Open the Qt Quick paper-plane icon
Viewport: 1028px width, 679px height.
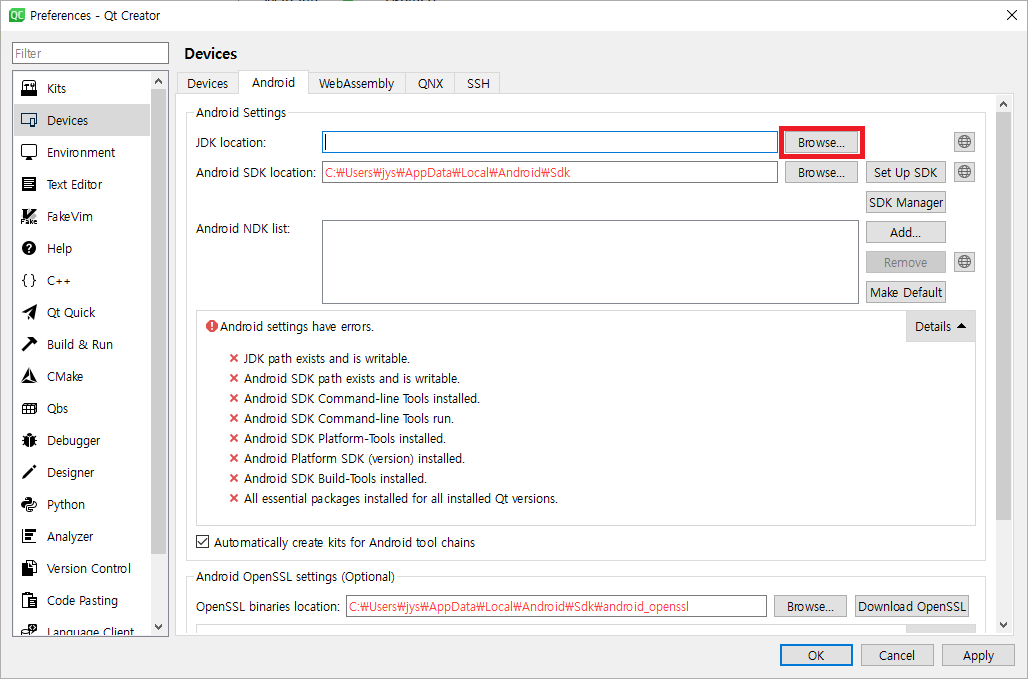point(29,312)
